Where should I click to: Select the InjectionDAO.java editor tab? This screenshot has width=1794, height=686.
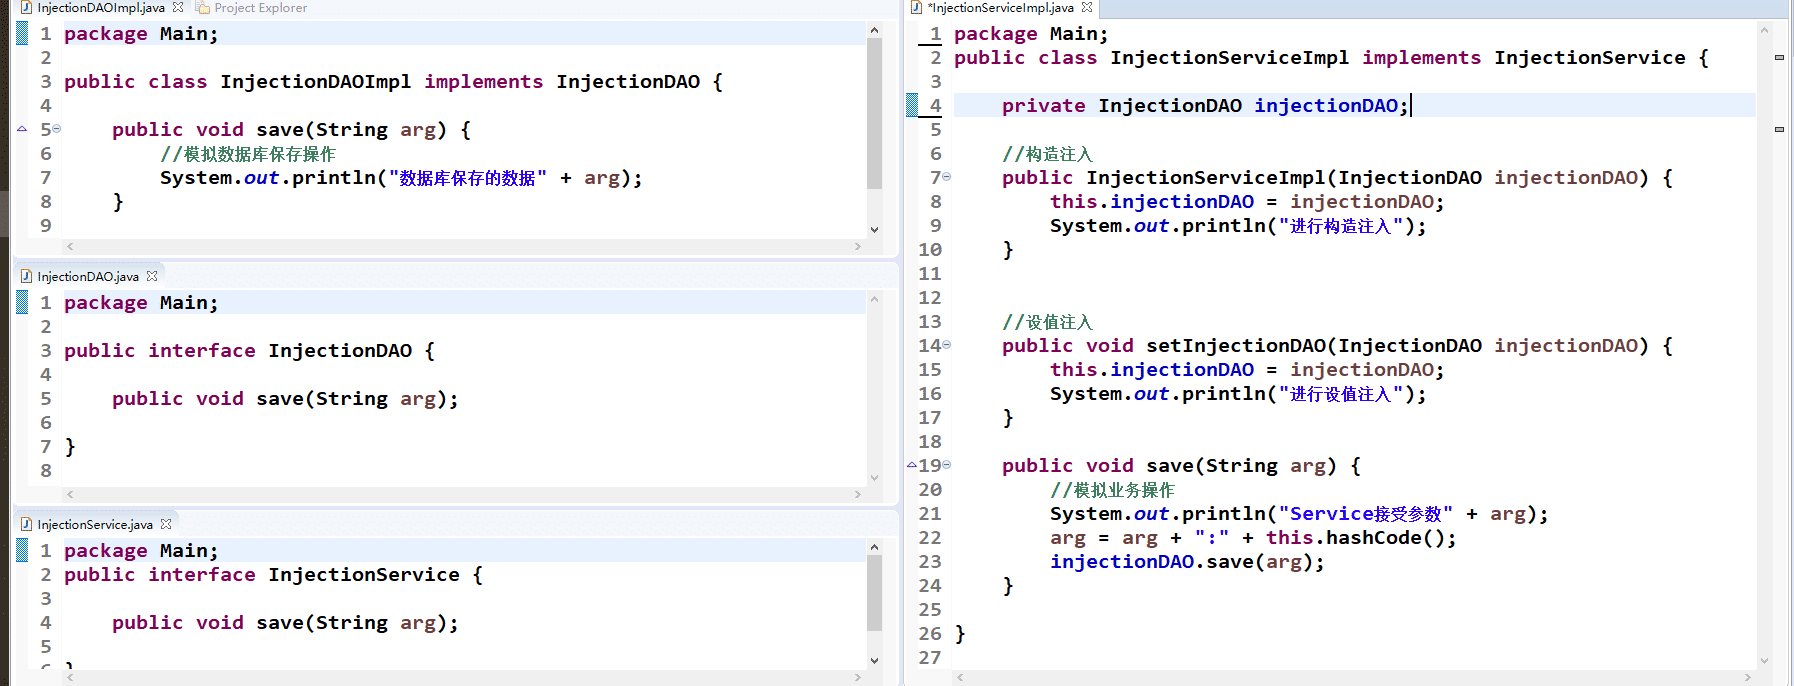[88, 276]
